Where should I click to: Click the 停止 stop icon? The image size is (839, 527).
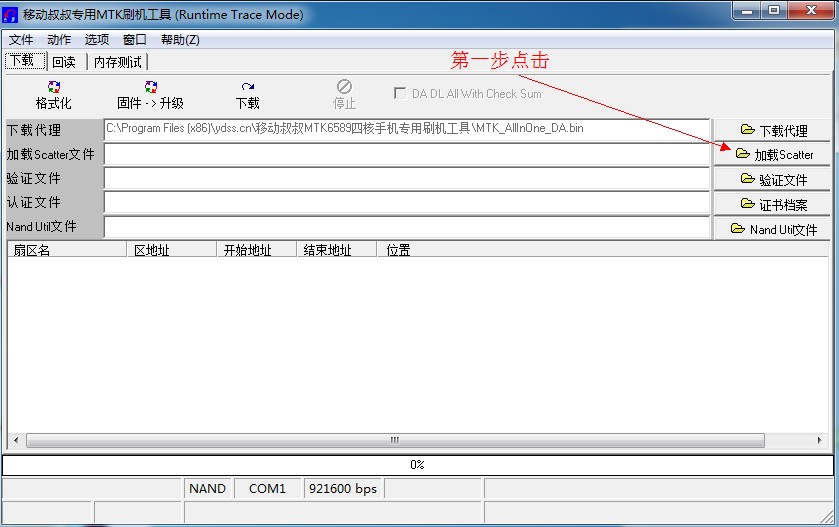click(344, 87)
